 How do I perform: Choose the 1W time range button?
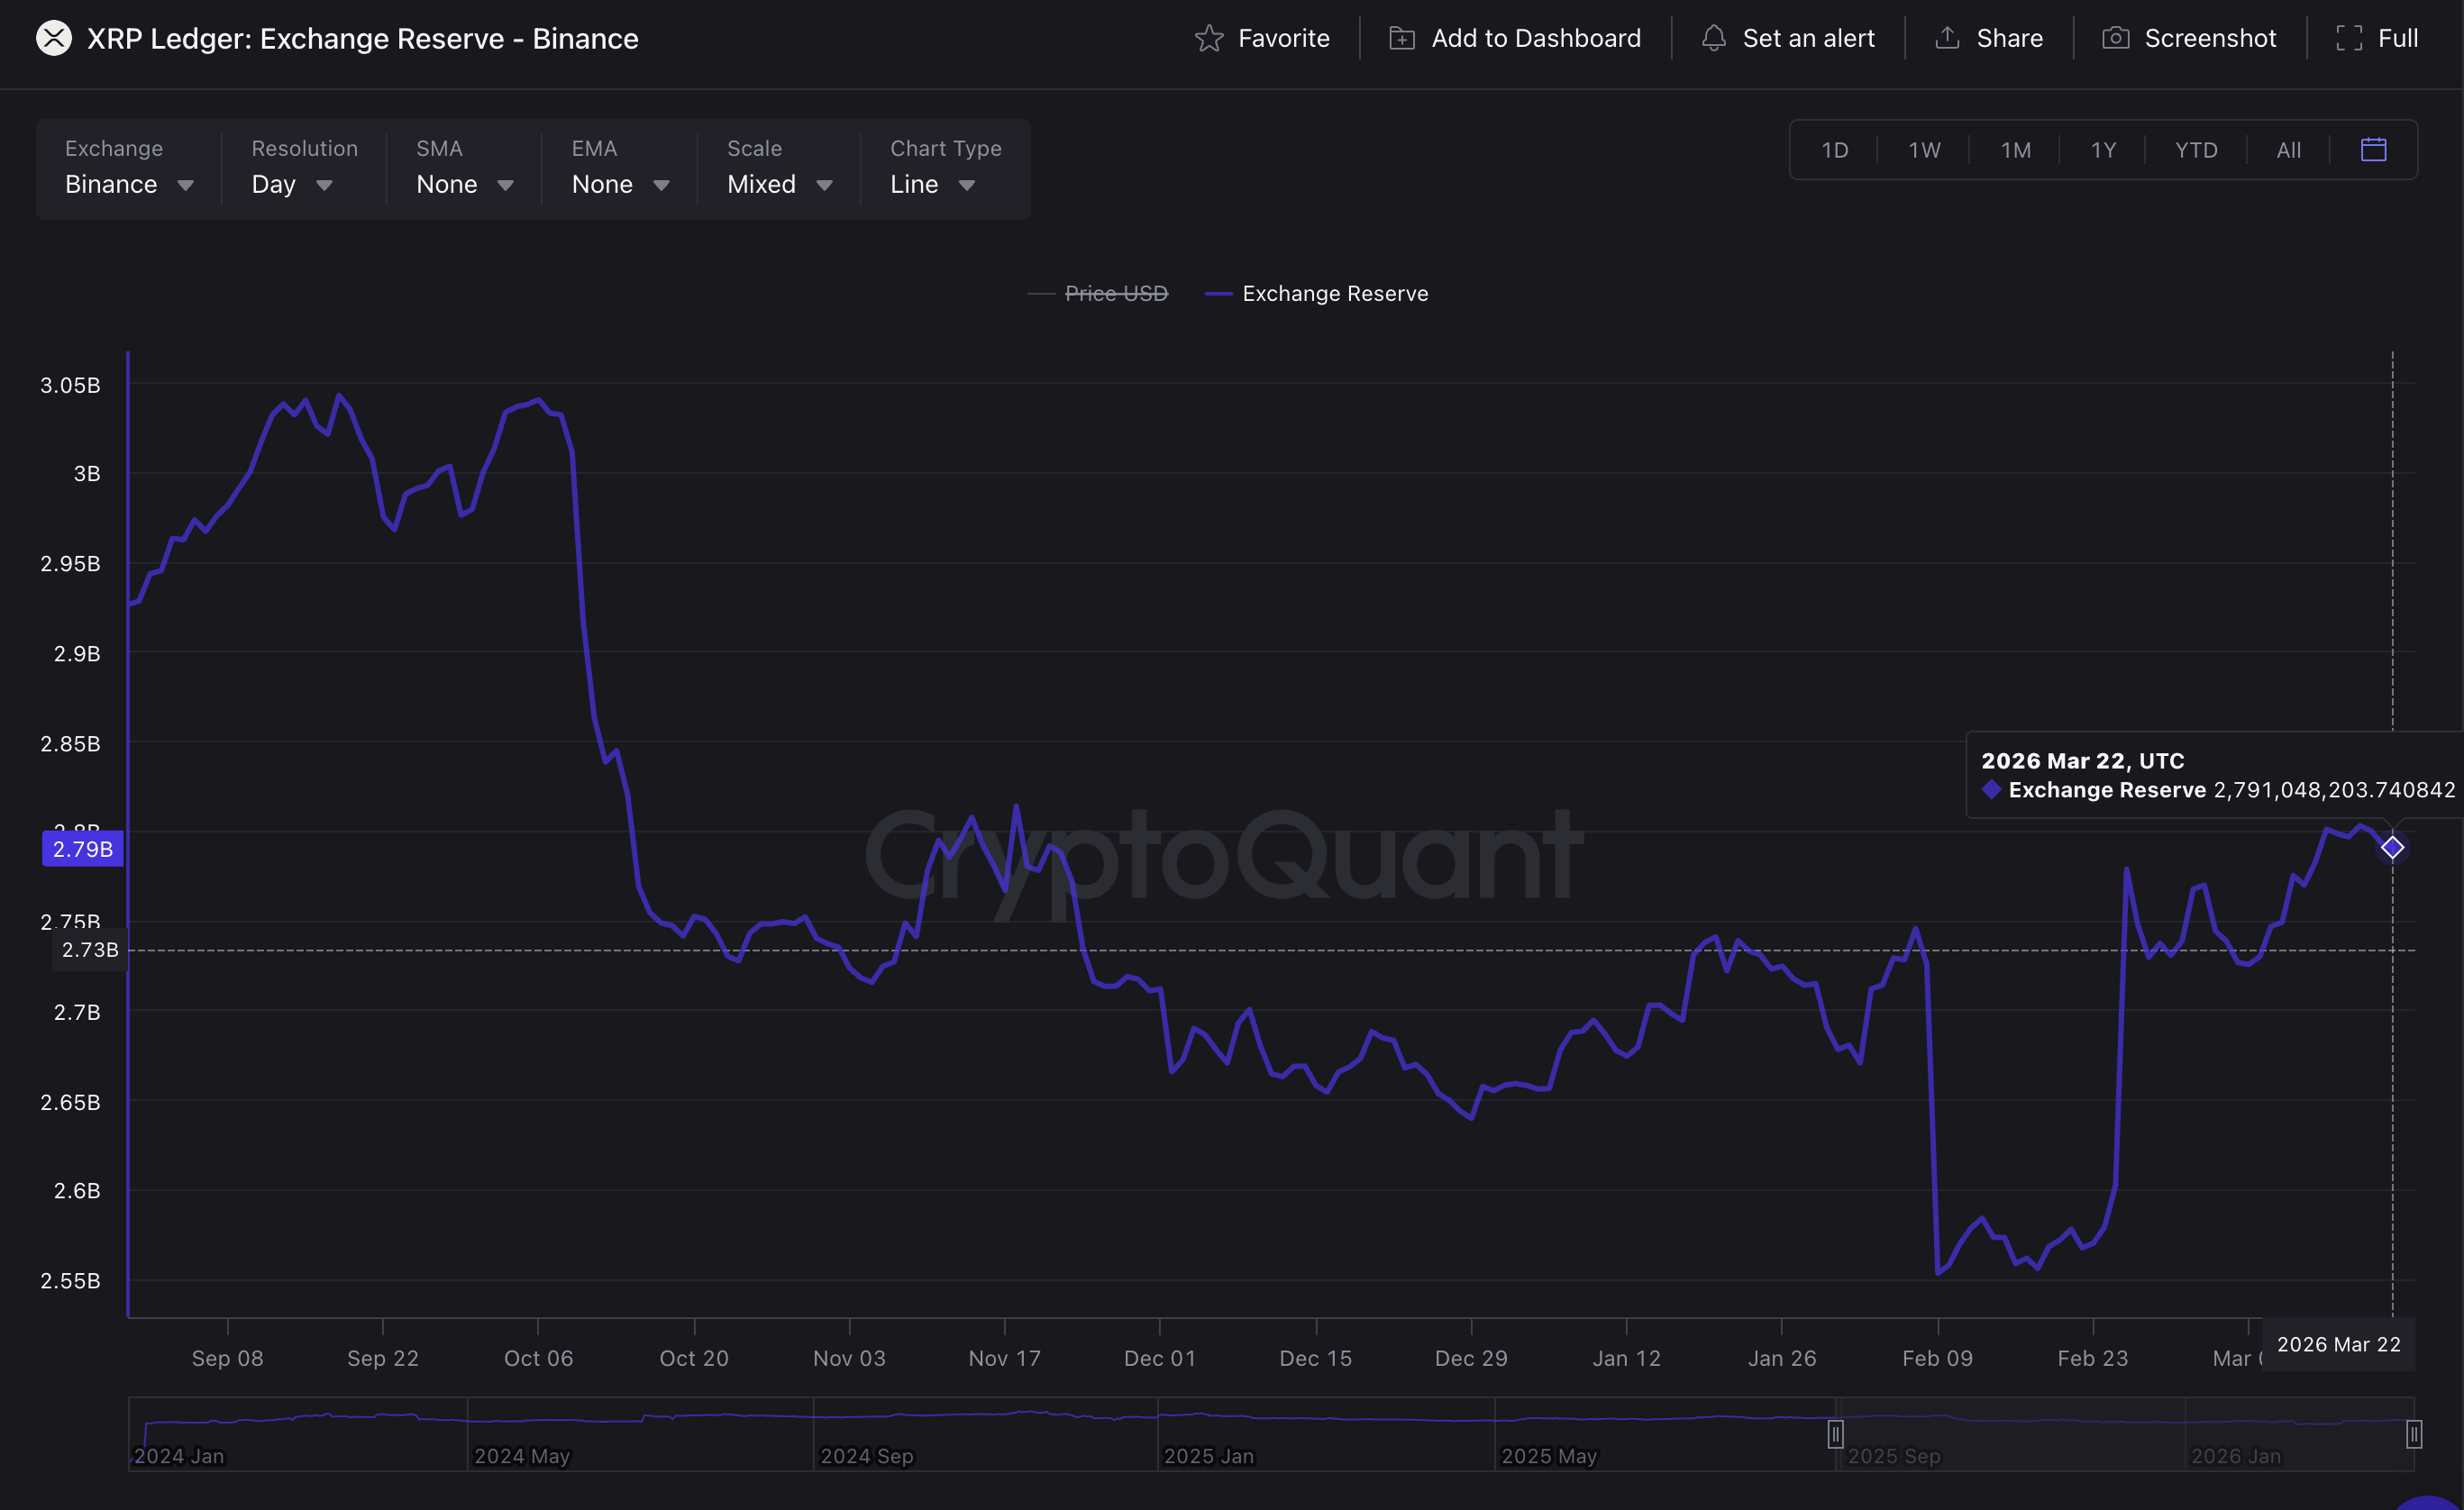pyautogui.click(x=1923, y=150)
